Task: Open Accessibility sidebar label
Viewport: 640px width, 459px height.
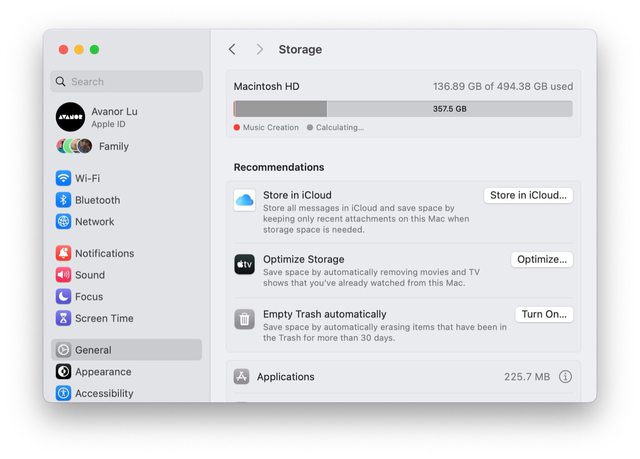Action: 104,393
